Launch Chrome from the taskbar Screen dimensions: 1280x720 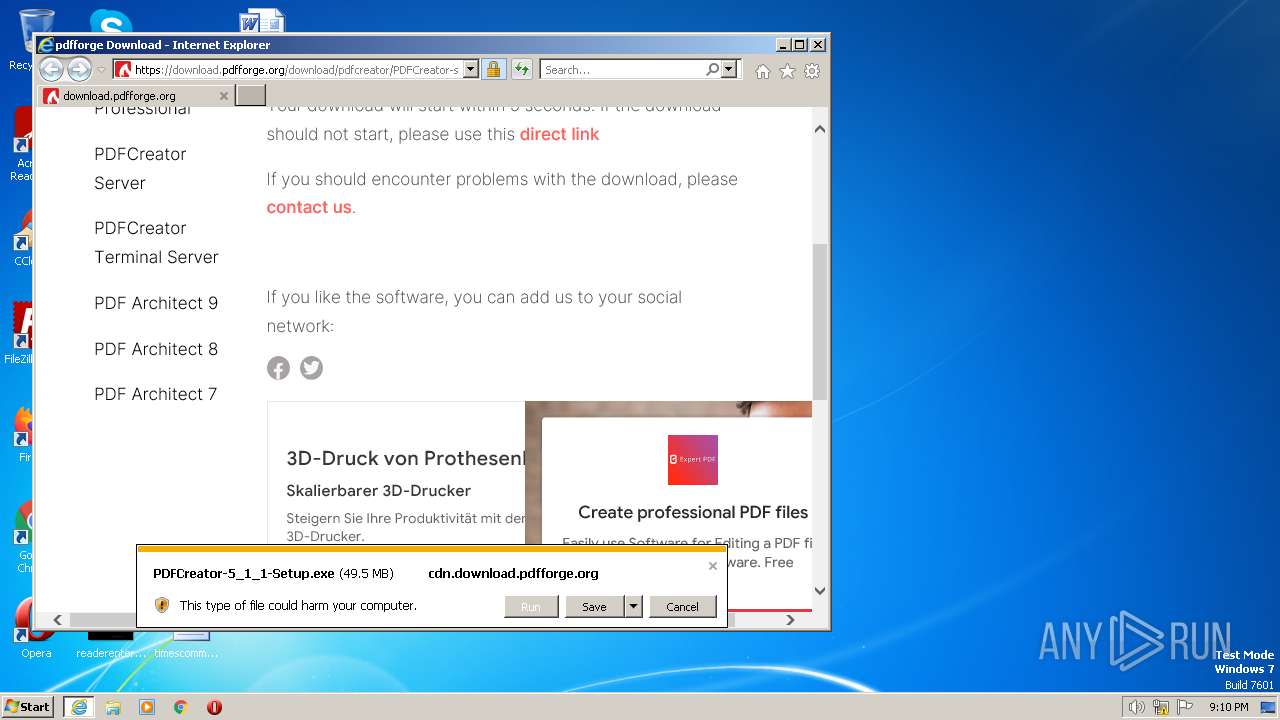(x=181, y=707)
